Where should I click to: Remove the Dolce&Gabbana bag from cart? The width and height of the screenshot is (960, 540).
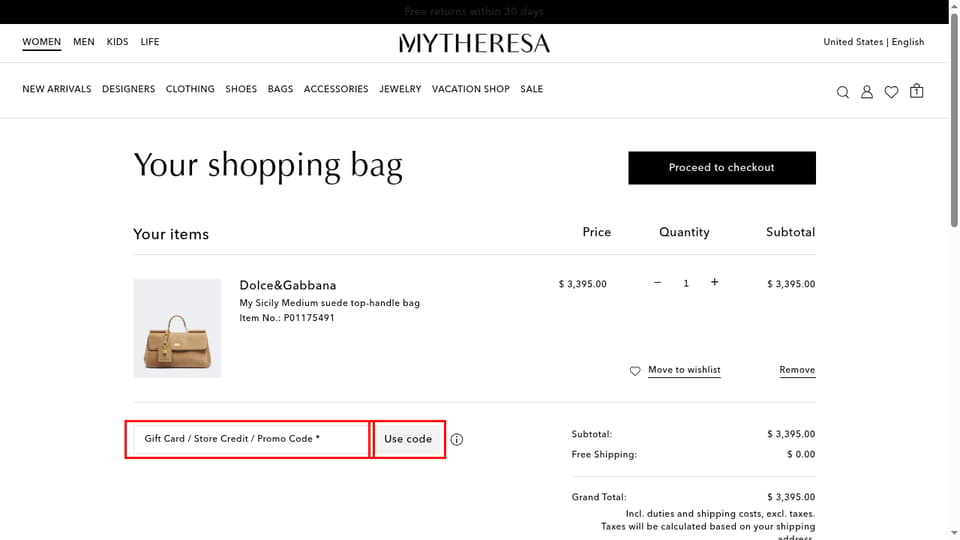(797, 370)
